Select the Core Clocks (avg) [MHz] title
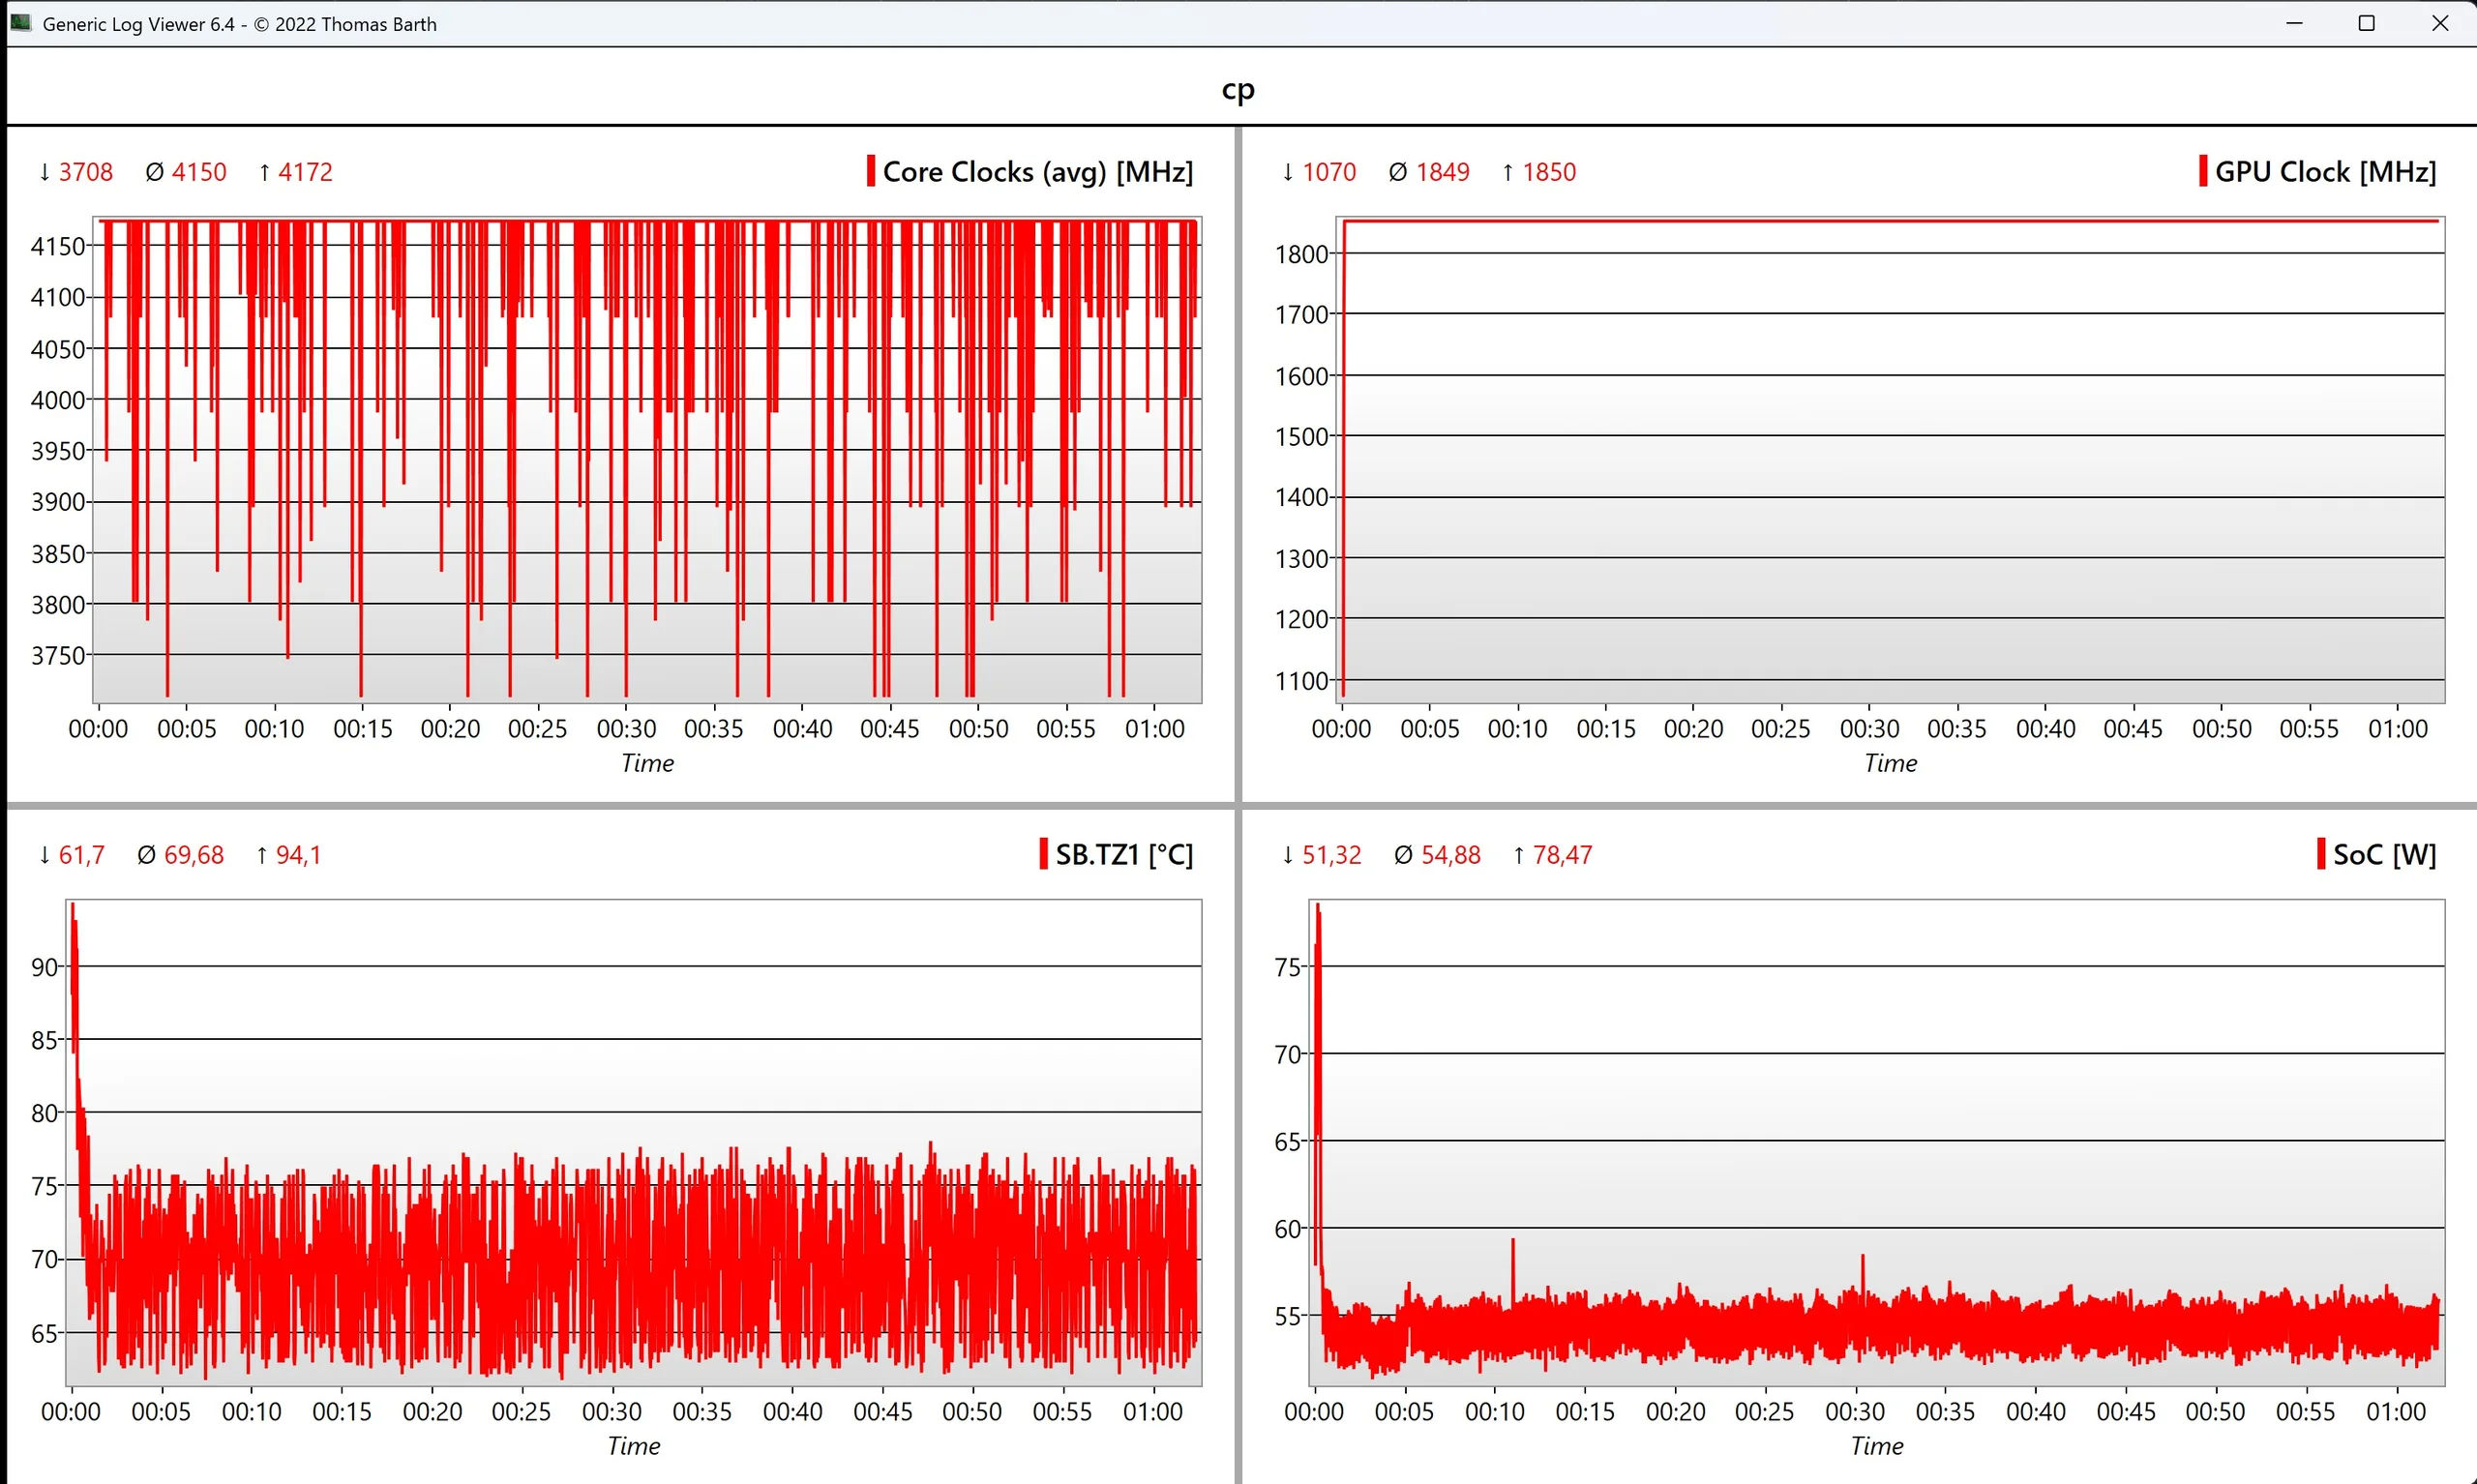 coord(1038,172)
